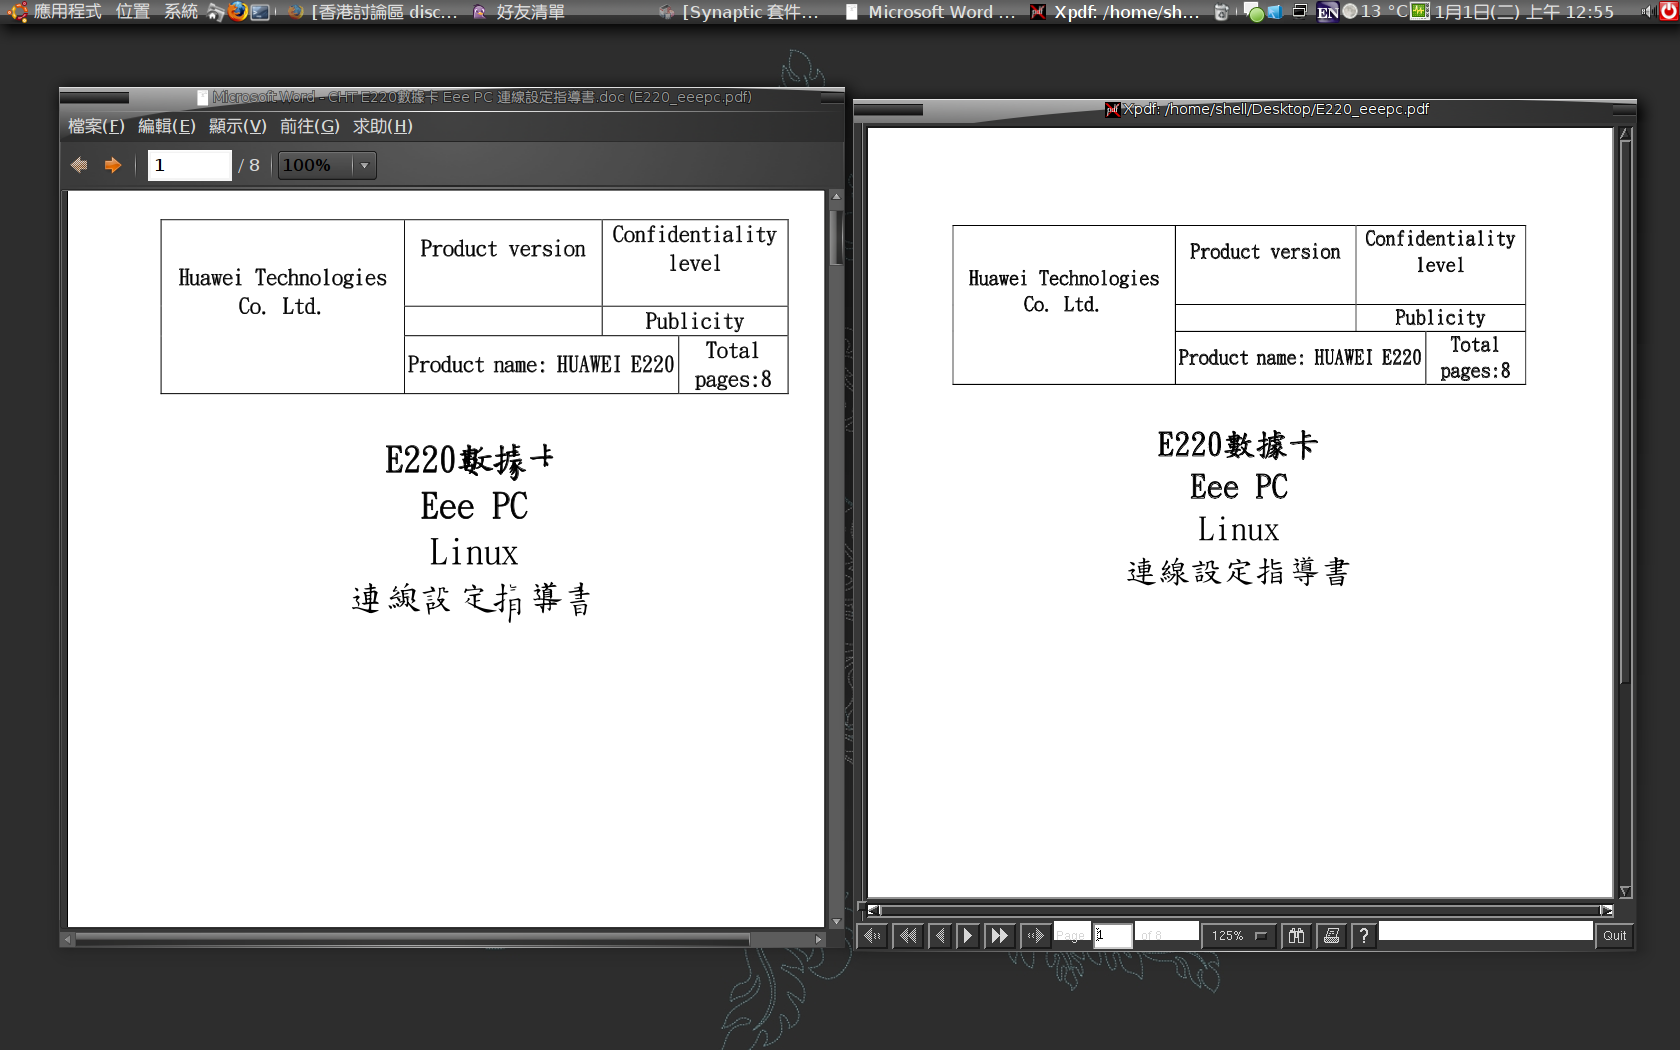Click the Quit button in Xpdf

(1614, 936)
